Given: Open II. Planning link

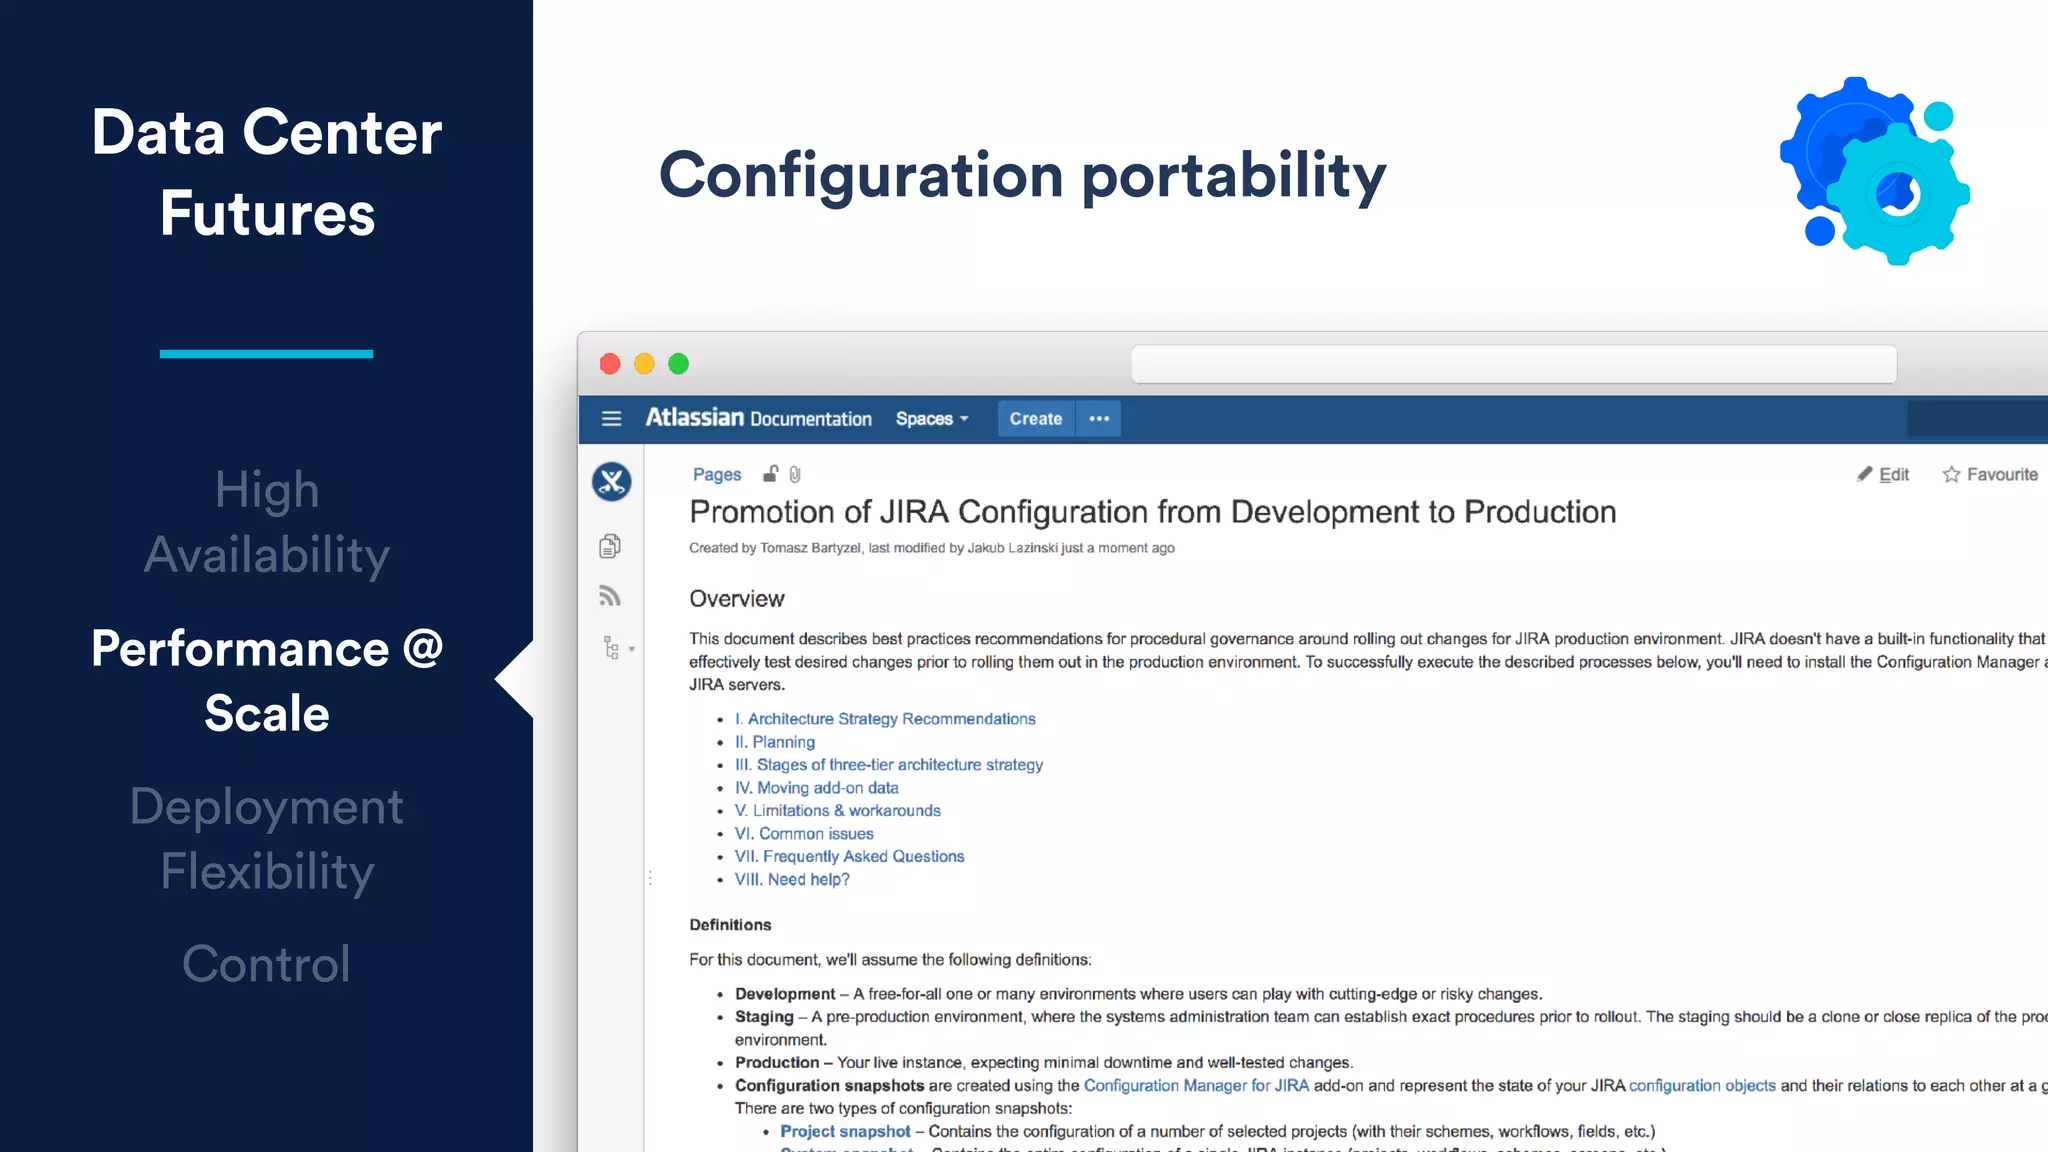Looking at the screenshot, I should tap(775, 742).
